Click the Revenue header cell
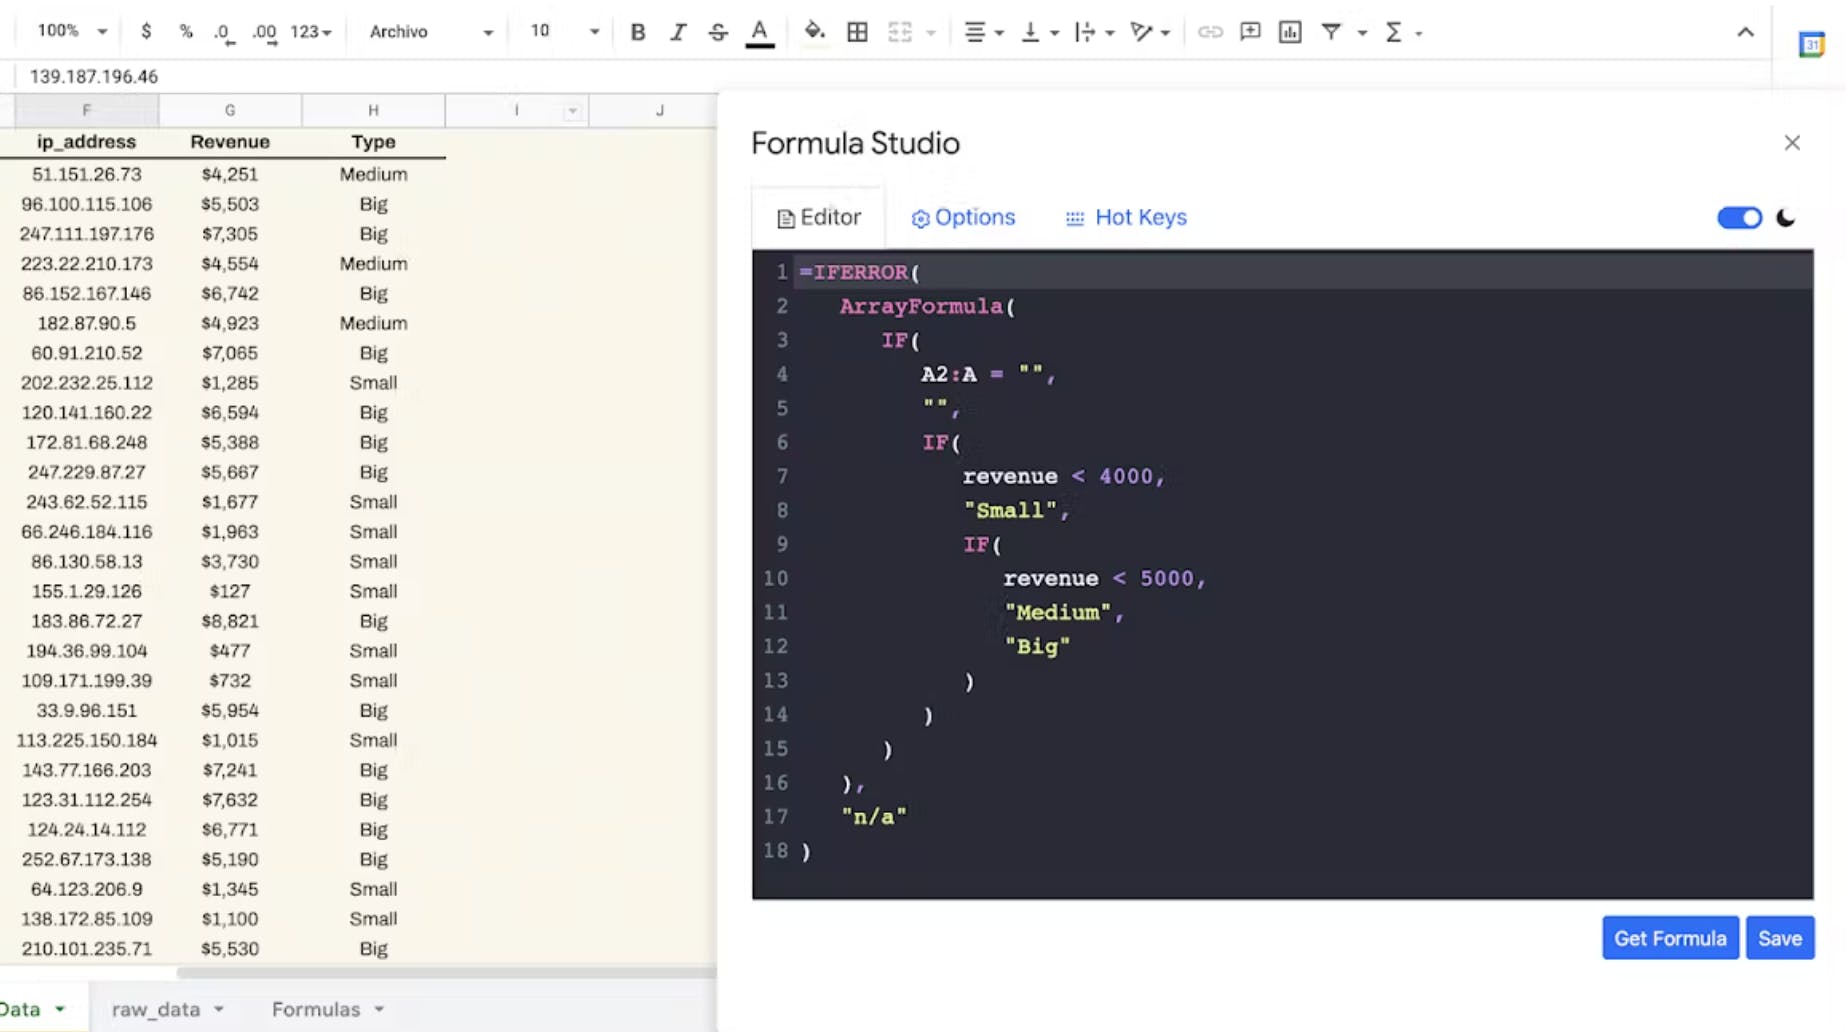The height and width of the screenshot is (1032, 1846). [230, 142]
